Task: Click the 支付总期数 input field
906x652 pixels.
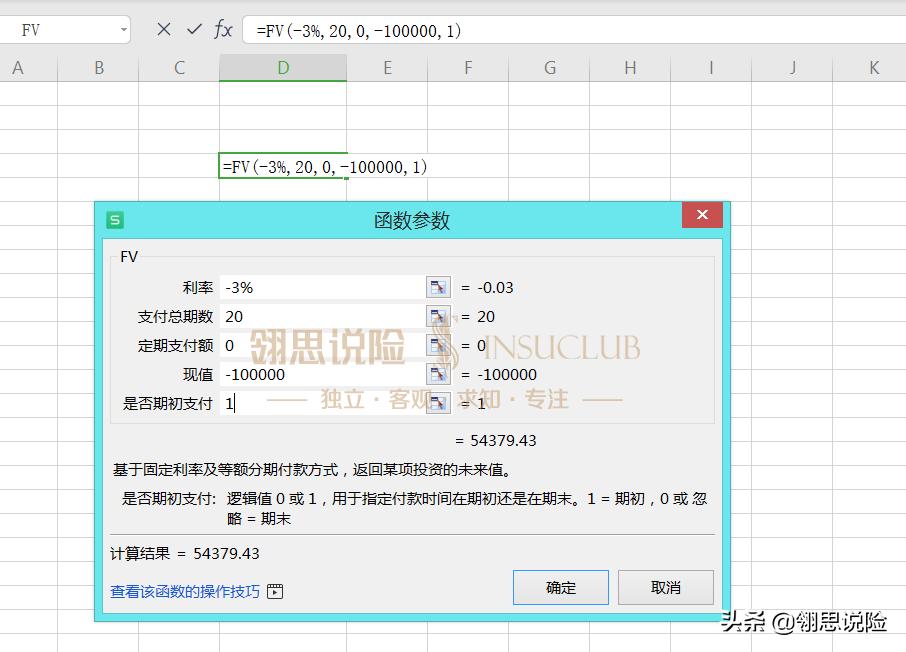Action: tap(322, 316)
